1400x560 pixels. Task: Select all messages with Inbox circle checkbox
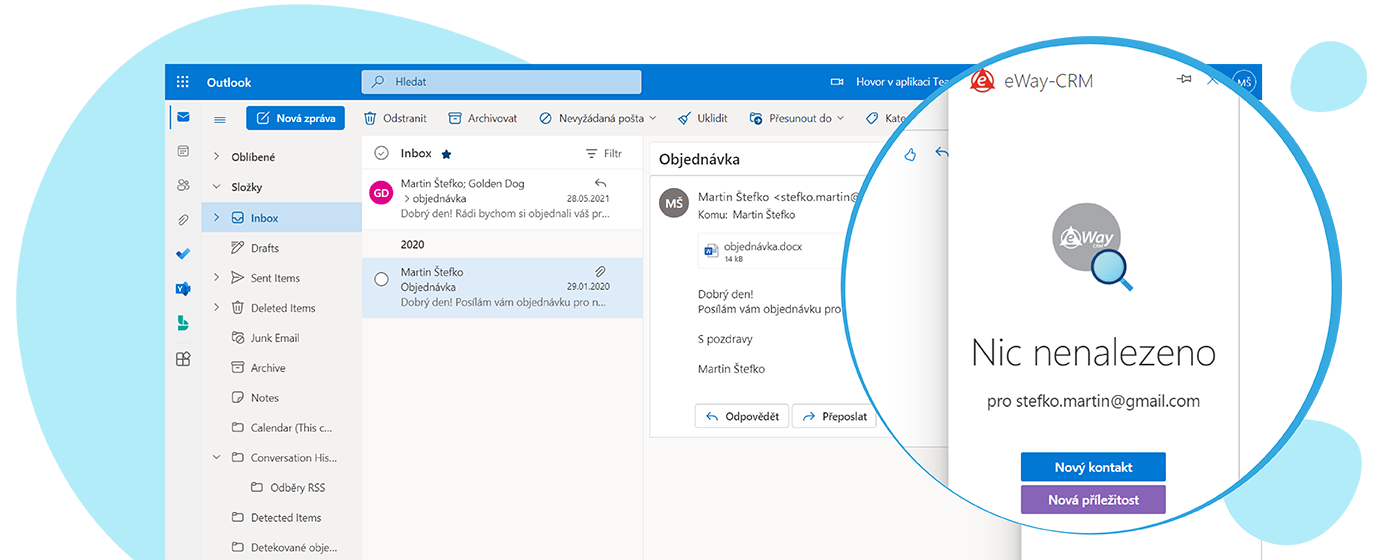tap(381, 153)
